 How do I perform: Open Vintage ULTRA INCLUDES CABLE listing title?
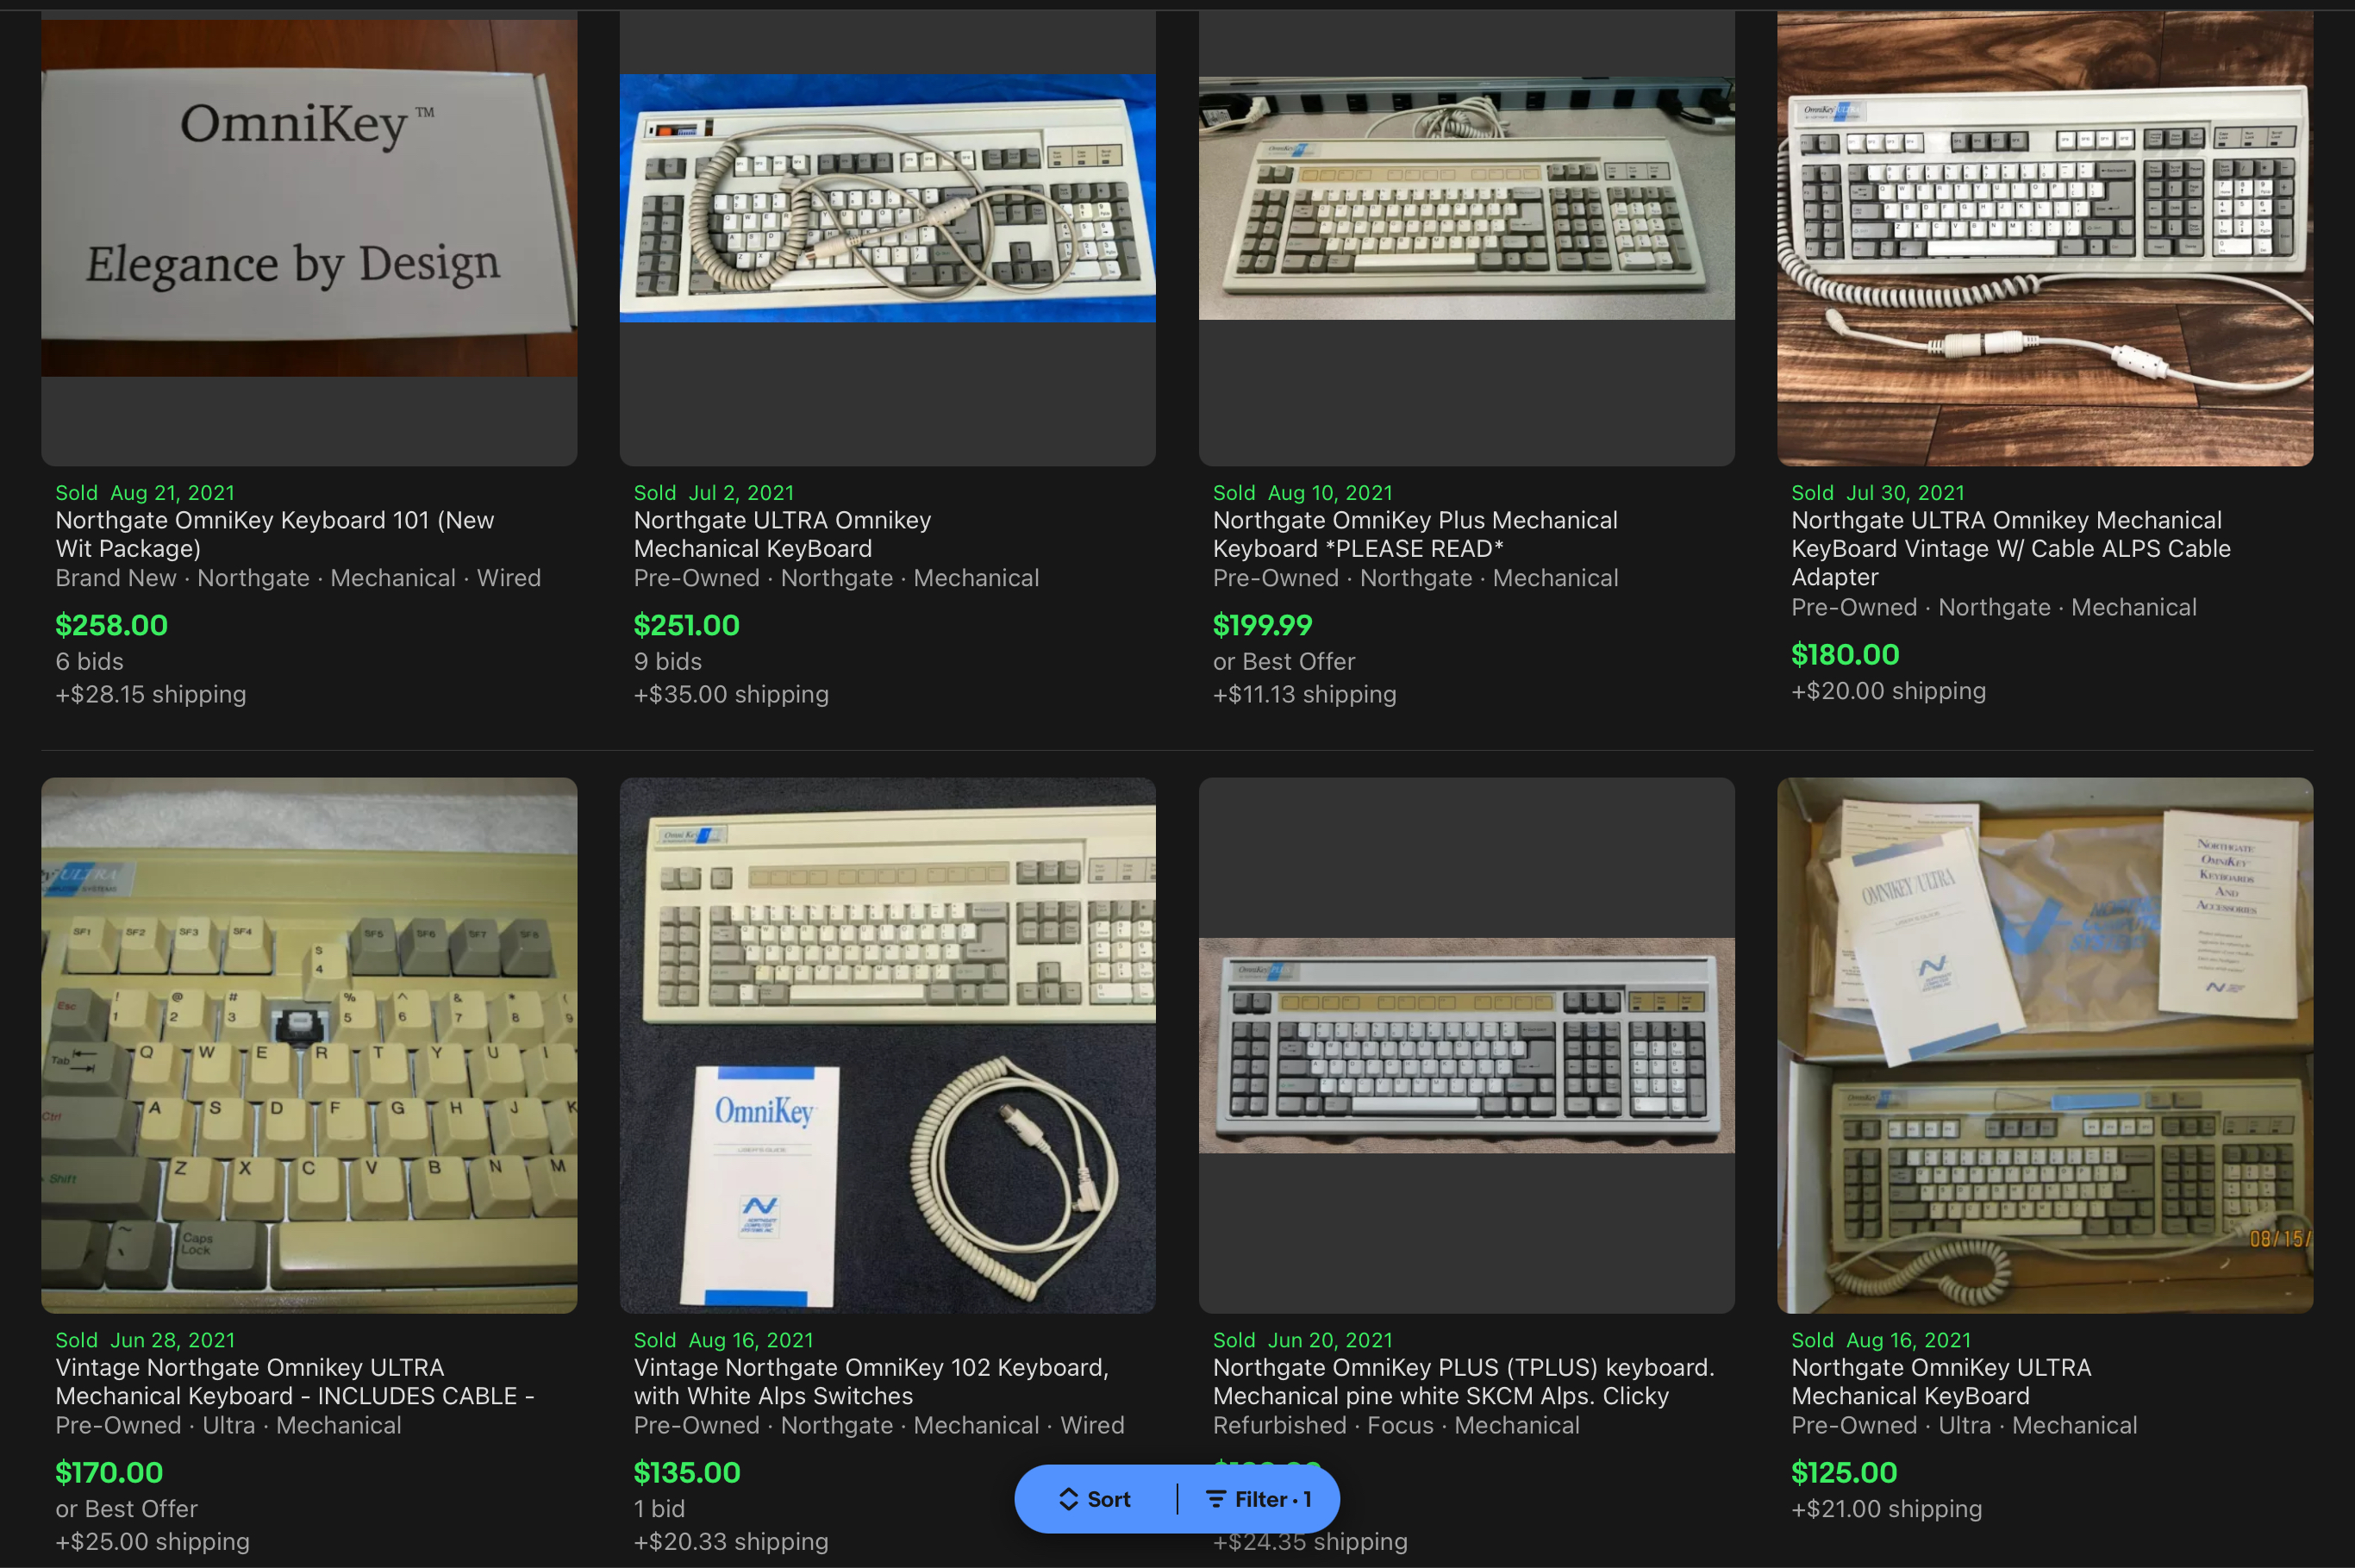(x=295, y=1381)
